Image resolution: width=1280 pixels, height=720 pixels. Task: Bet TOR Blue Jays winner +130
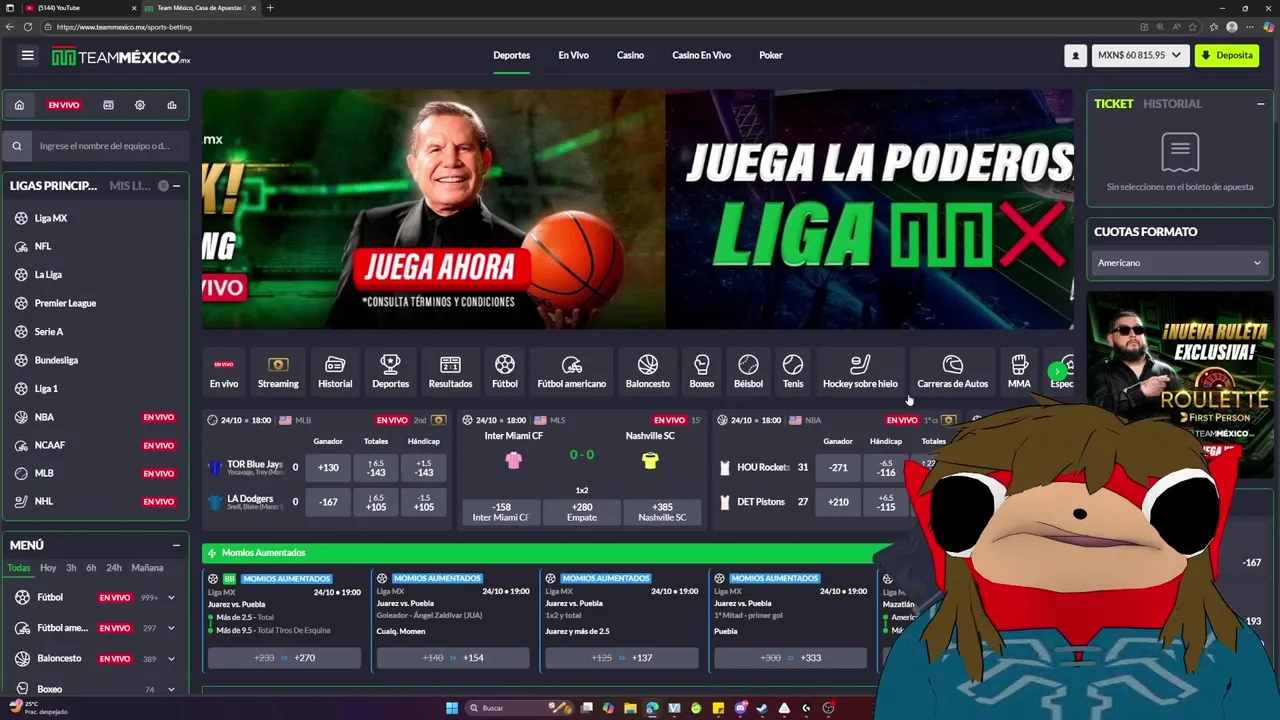pos(328,468)
